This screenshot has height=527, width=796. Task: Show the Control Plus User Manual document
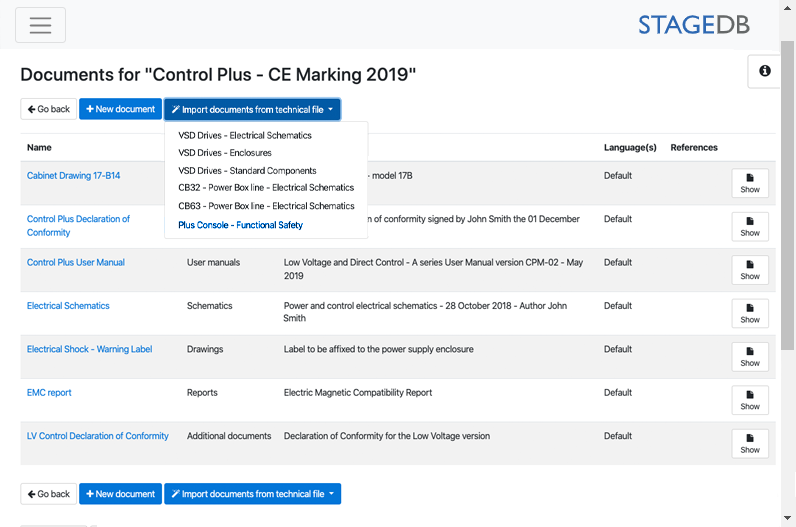tap(750, 270)
